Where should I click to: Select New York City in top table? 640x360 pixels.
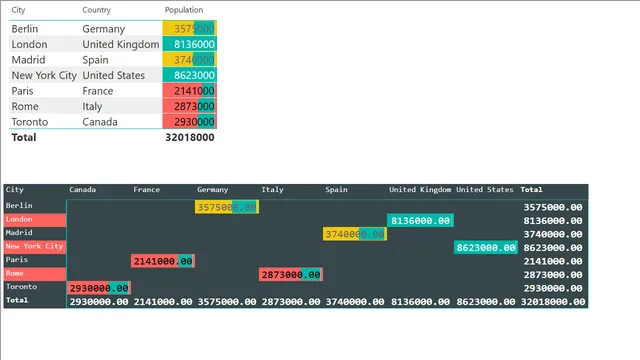tap(44, 76)
